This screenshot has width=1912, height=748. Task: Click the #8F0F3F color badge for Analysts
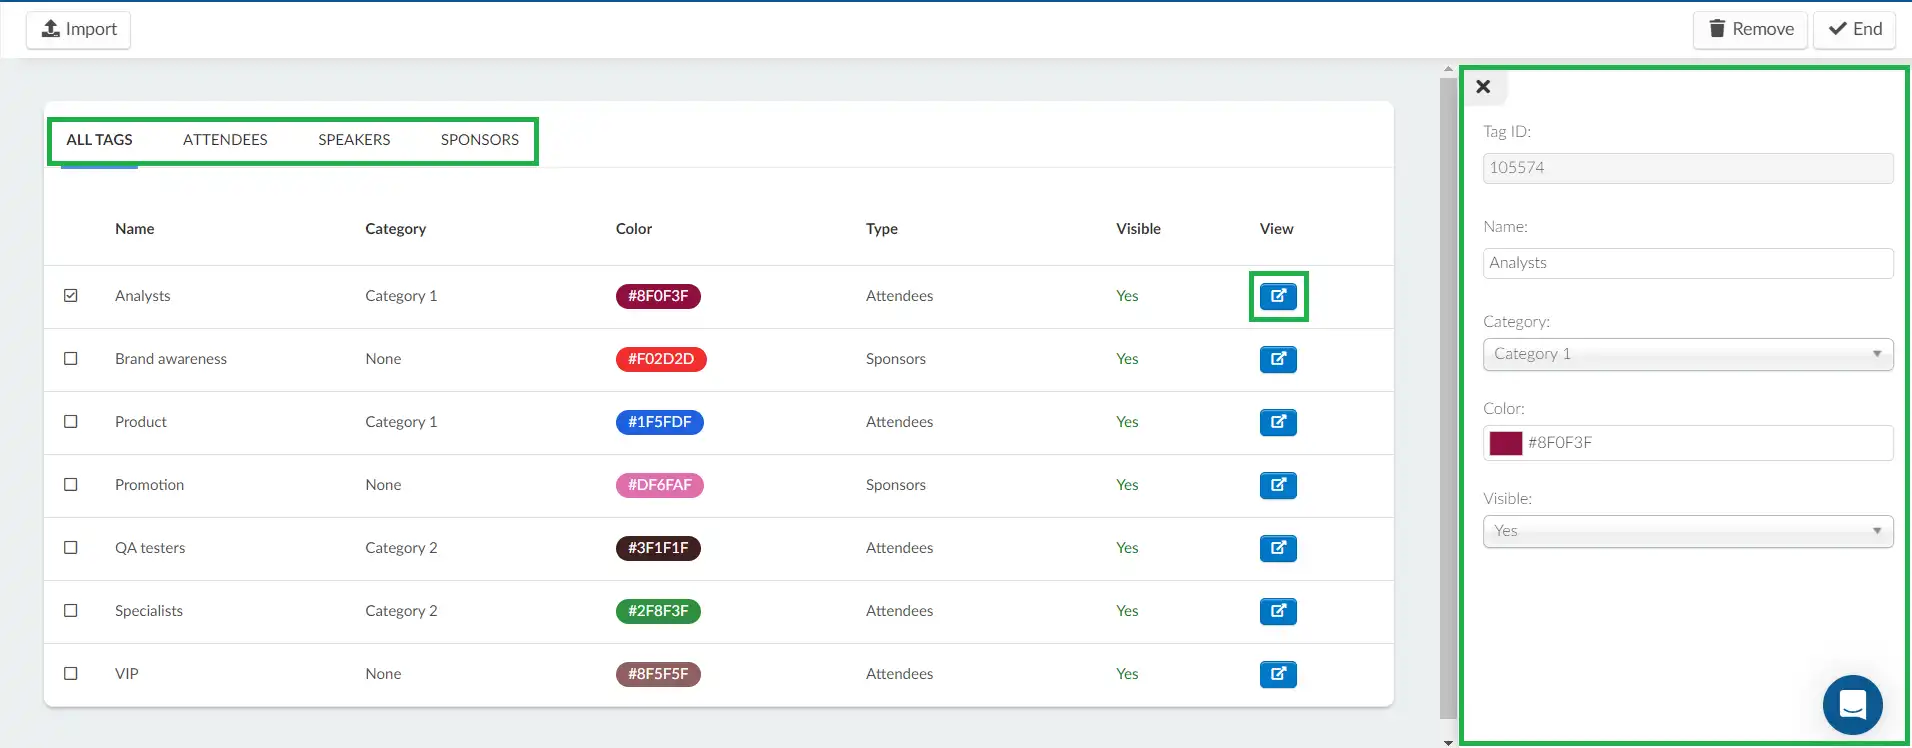click(x=658, y=296)
